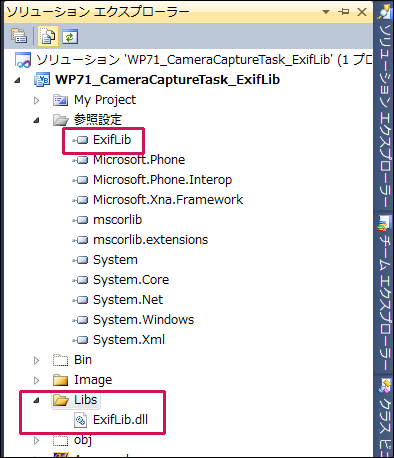Image resolution: width=394 pixels, height=458 pixels.
Task: Select the Bin folder
Action: pos(83,360)
